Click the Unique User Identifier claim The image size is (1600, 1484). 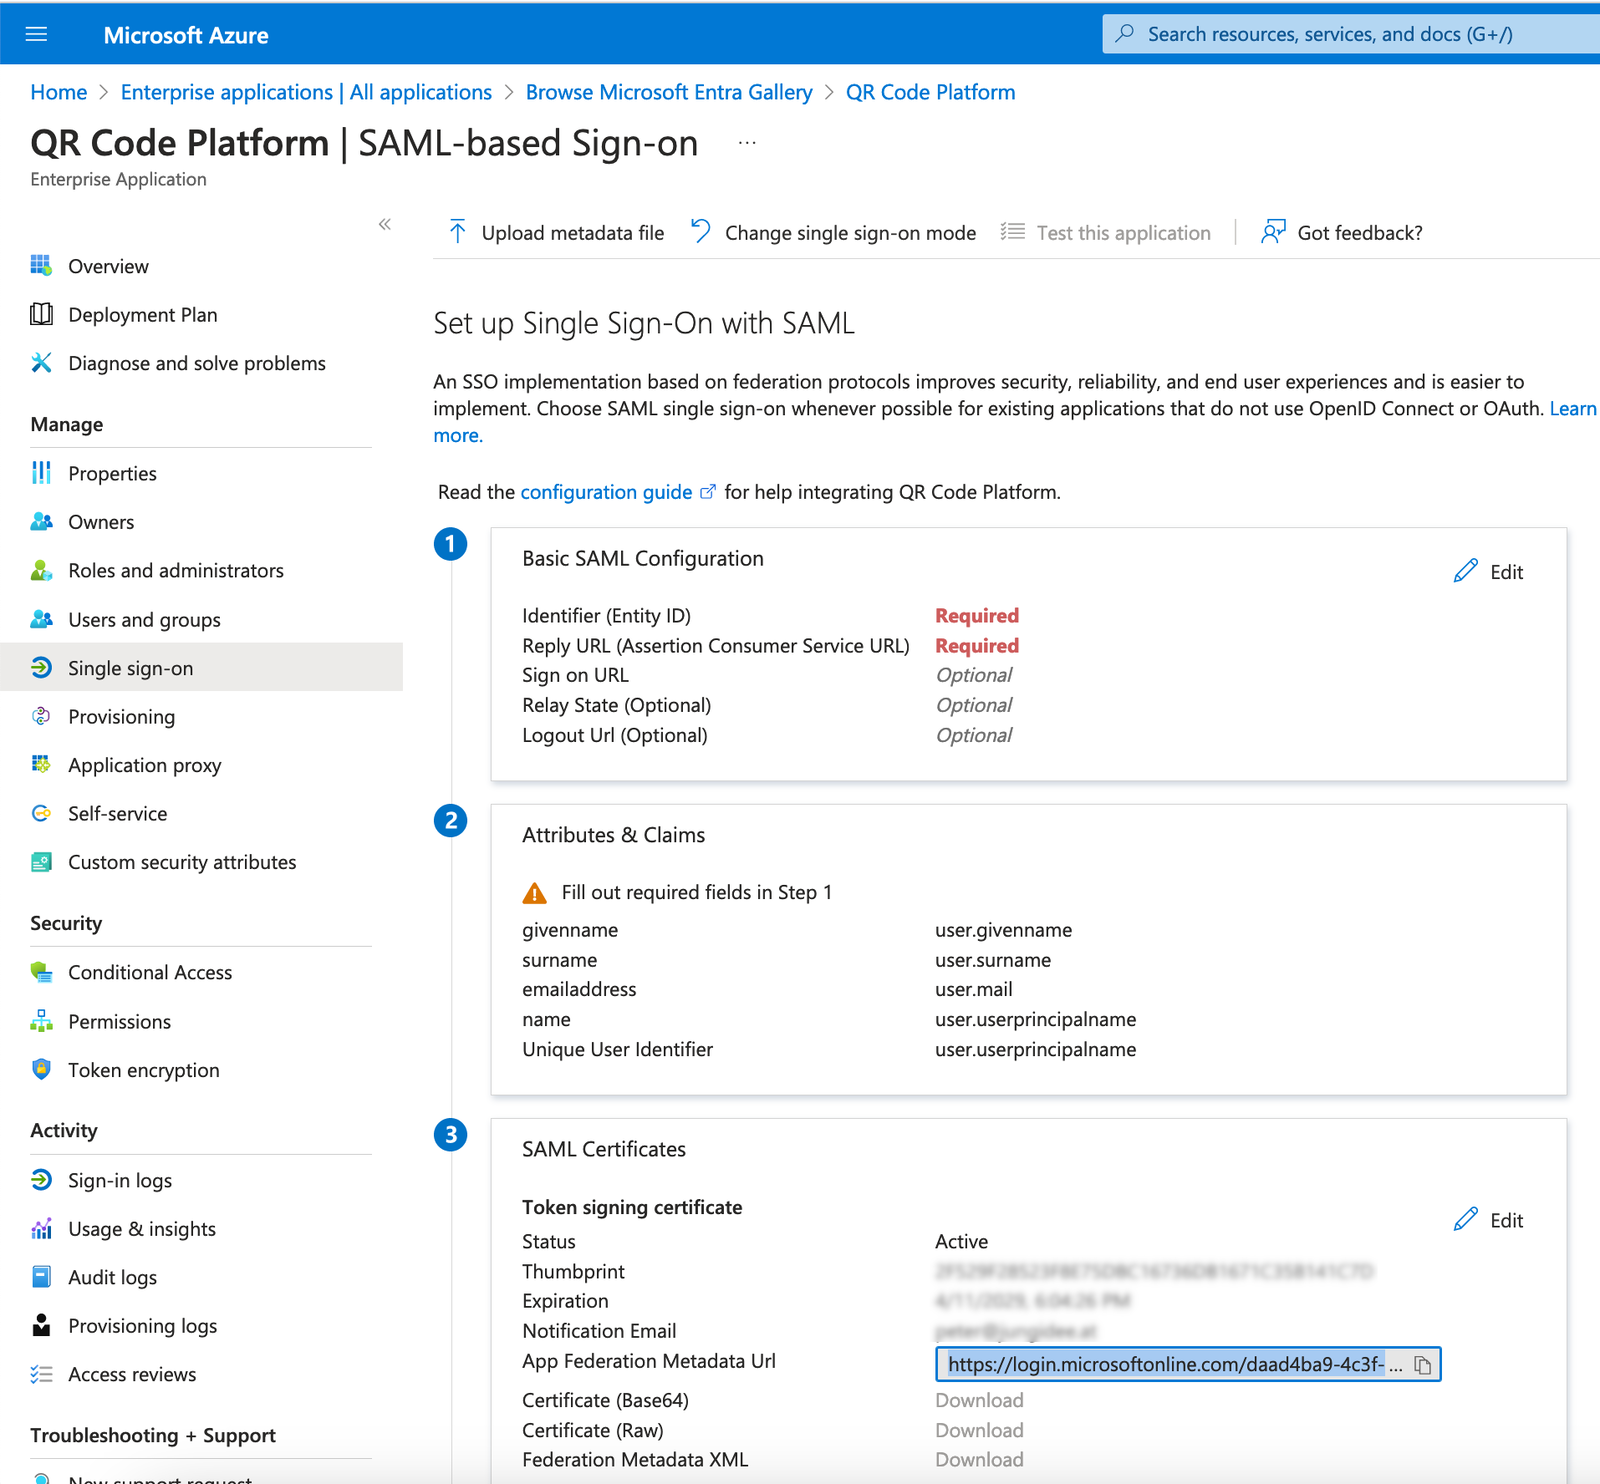tap(617, 1049)
